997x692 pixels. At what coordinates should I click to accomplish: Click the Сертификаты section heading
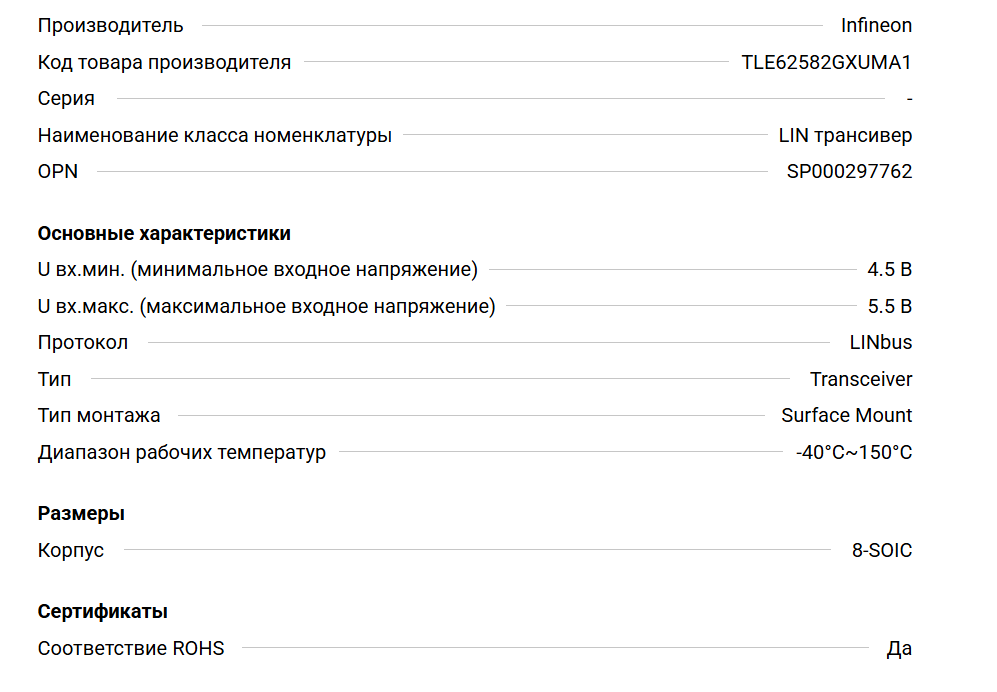point(102,611)
